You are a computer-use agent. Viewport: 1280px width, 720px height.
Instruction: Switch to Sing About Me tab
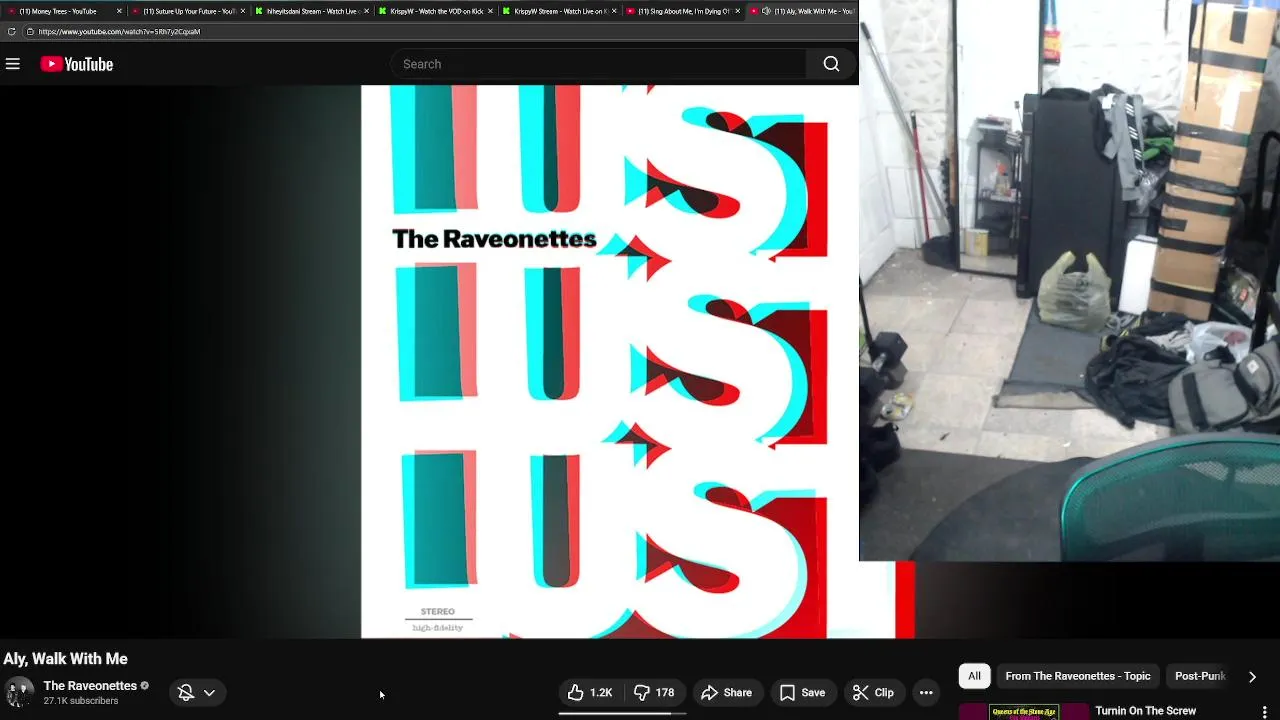tap(683, 11)
